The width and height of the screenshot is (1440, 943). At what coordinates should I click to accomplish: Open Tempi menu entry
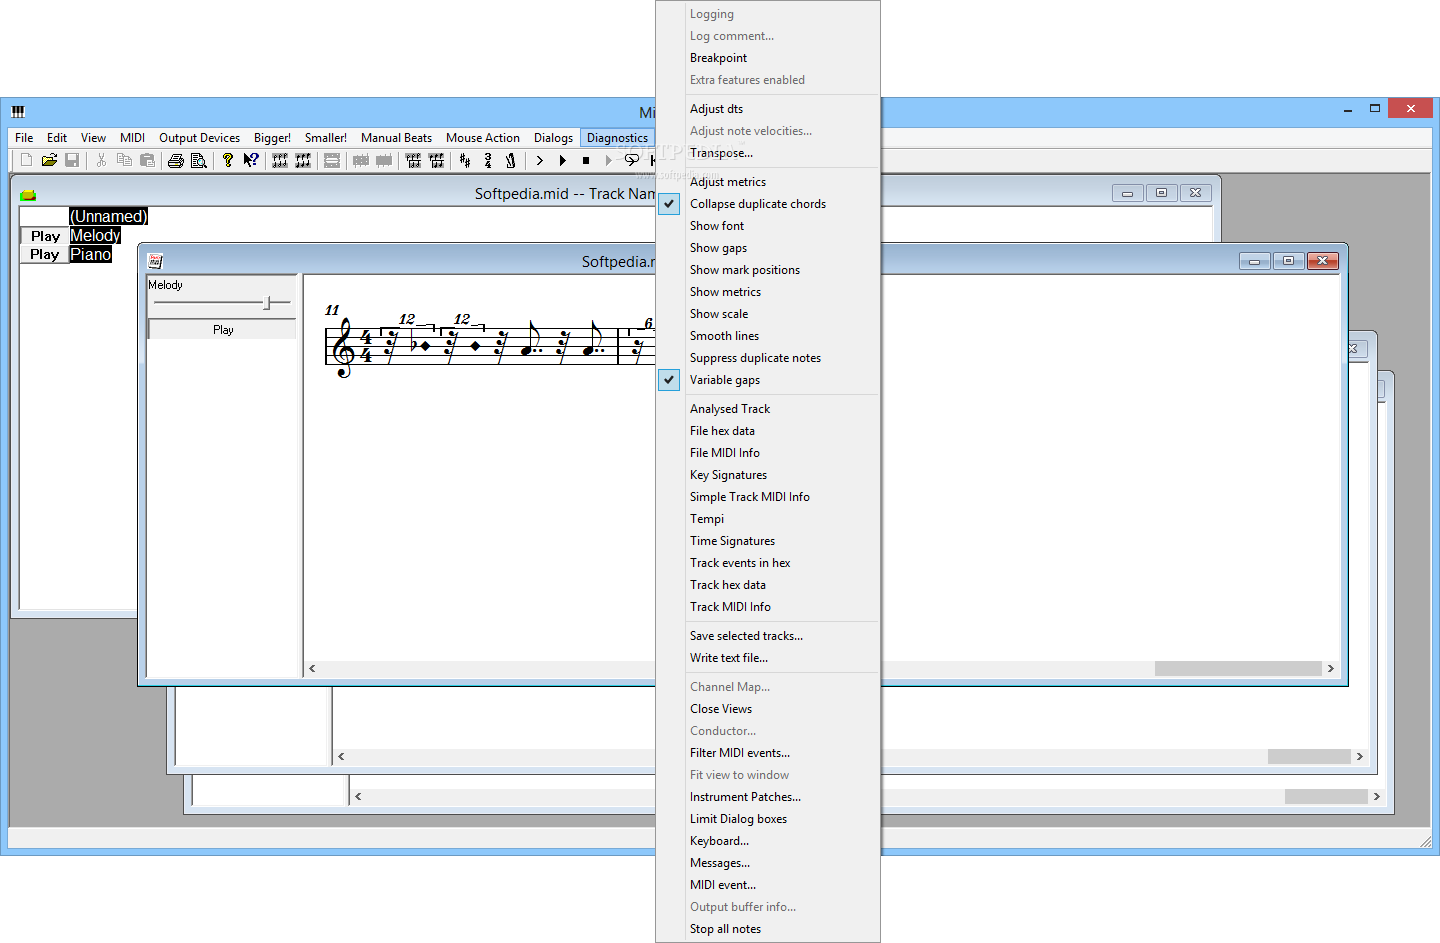(x=768, y=519)
